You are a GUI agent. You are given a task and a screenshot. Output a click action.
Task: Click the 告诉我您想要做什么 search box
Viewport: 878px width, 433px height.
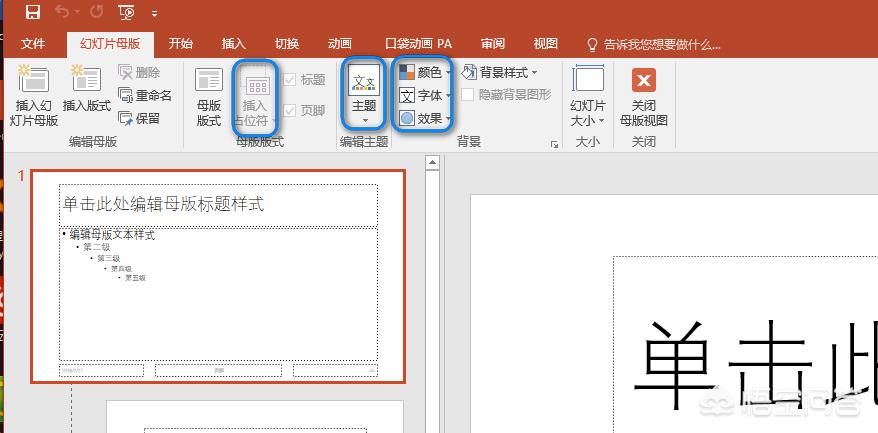coord(653,44)
